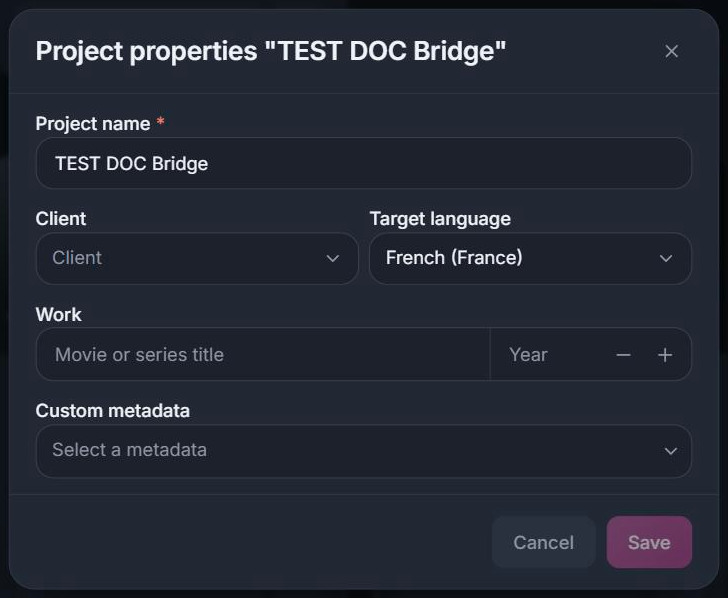
Task: Open the Select a metadata dropdown
Action: tap(364, 451)
